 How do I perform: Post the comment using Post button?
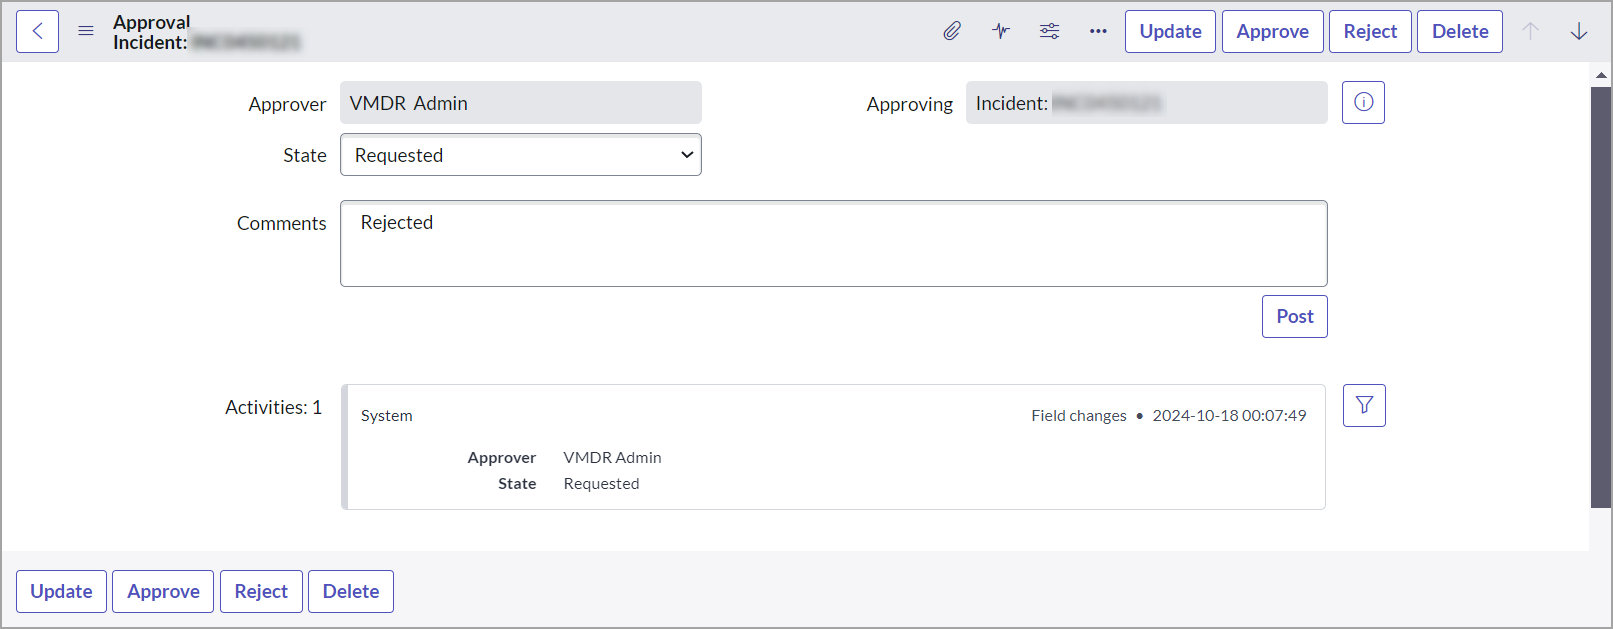tap(1294, 316)
